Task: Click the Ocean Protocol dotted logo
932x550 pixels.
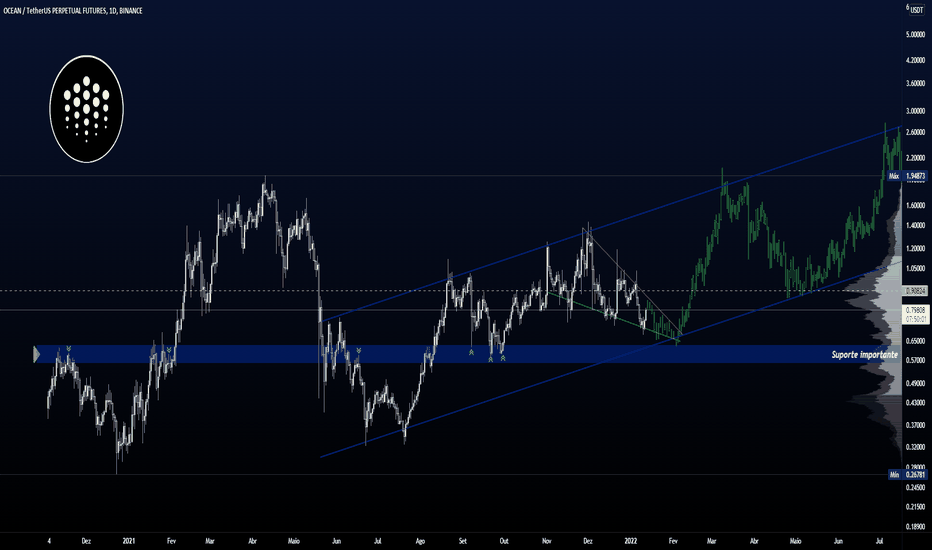Action: 86,109
